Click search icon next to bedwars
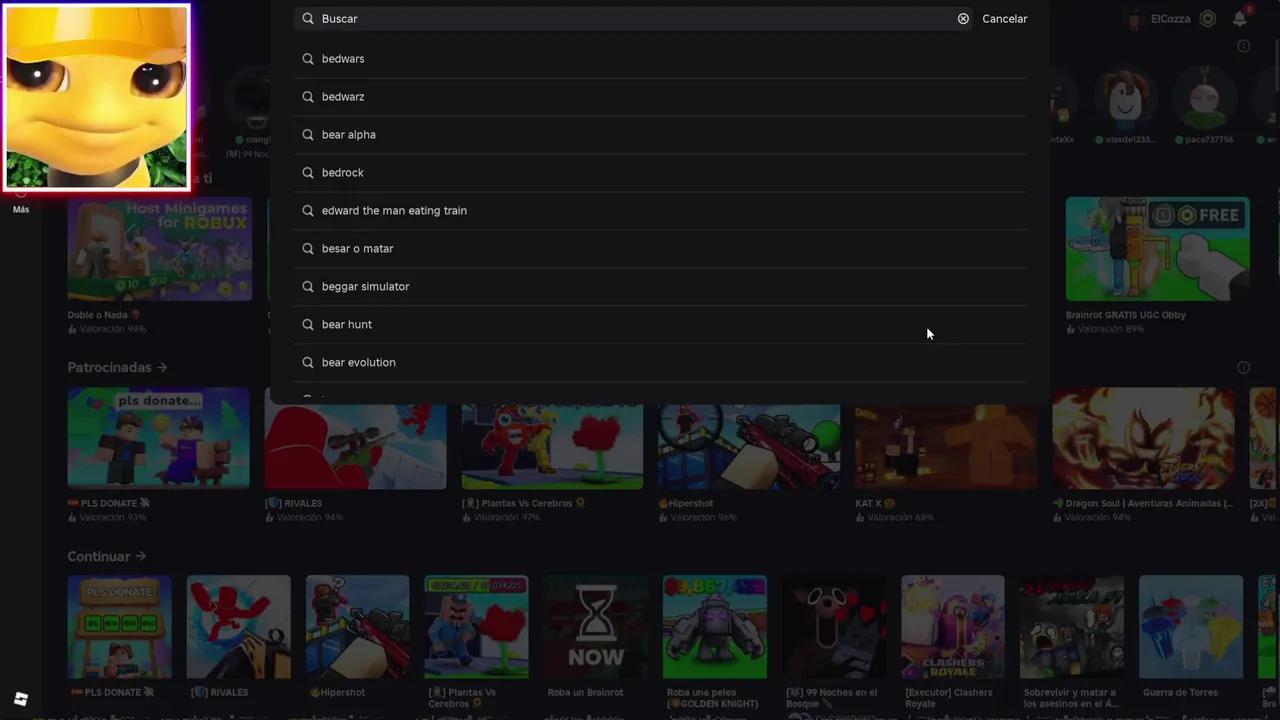Viewport: 1280px width, 720px height. (x=308, y=59)
